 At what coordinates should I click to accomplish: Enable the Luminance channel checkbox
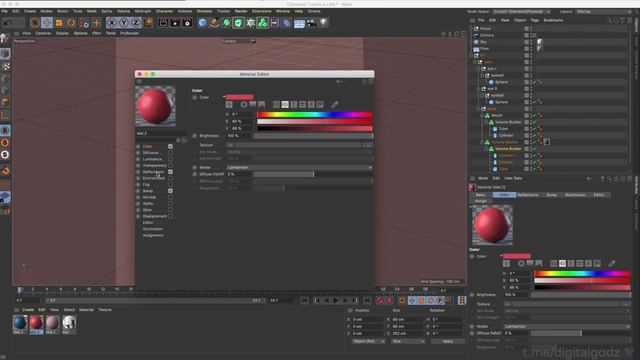click(x=170, y=159)
